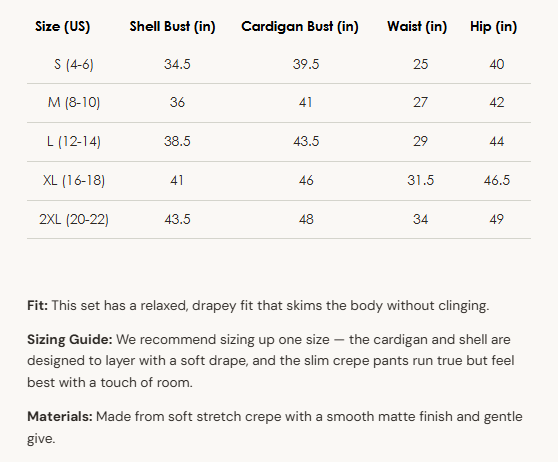Viewport: 558px width, 462px height.
Task: Click the Cardigan Bust (in) column header
Action: (300, 27)
